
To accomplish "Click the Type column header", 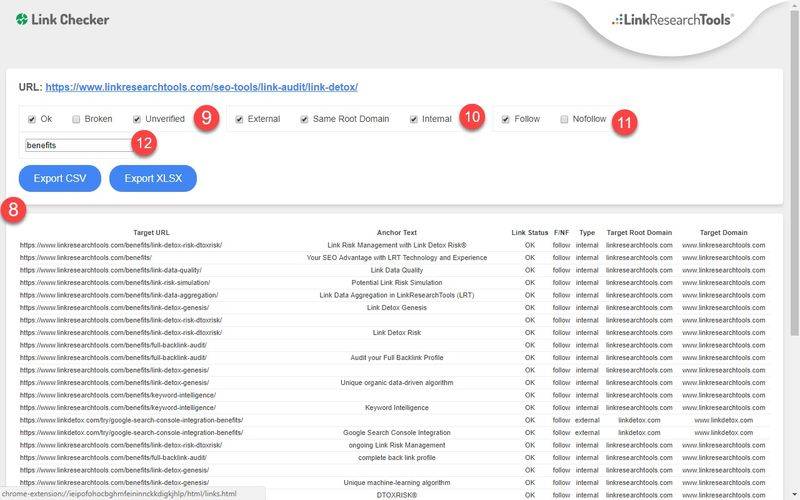I will click(x=587, y=233).
